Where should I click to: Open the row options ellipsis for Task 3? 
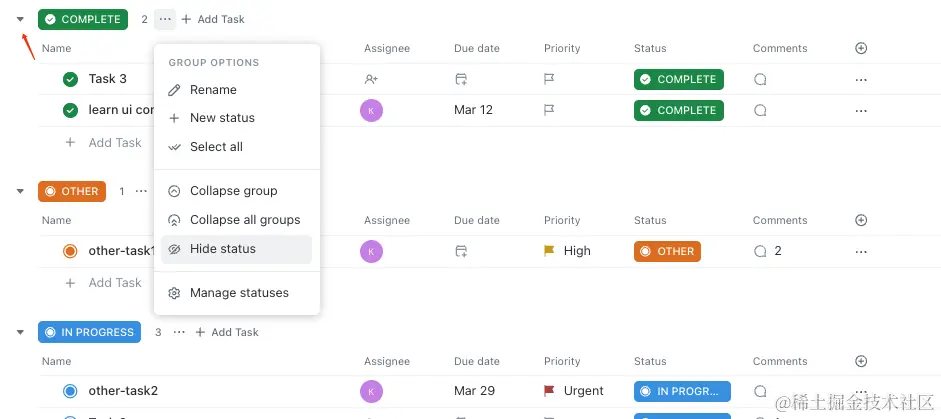pos(861,79)
